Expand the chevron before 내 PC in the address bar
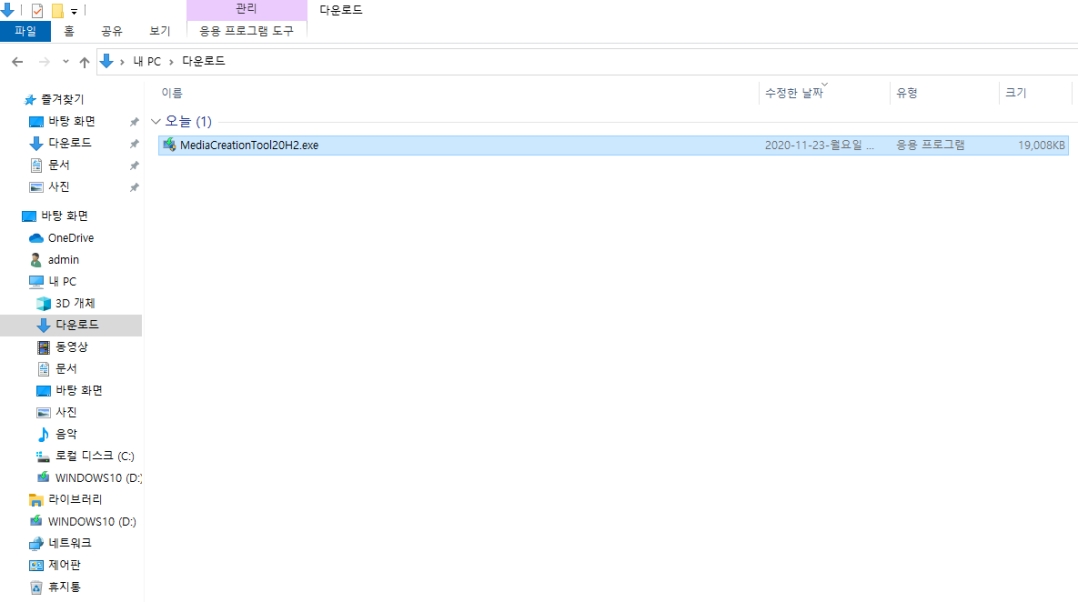This screenshot has height=602, width=1078. pos(122,62)
